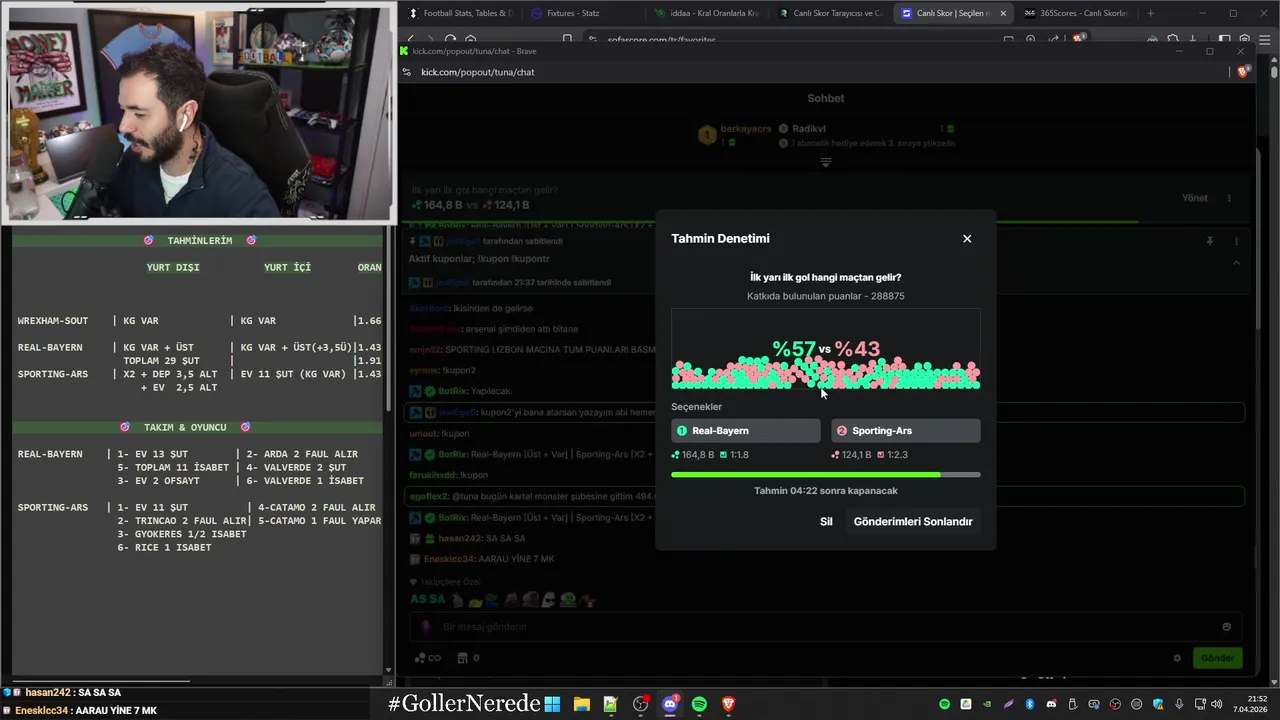
Task: Click the Gönder send button
Action: tap(1217, 658)
